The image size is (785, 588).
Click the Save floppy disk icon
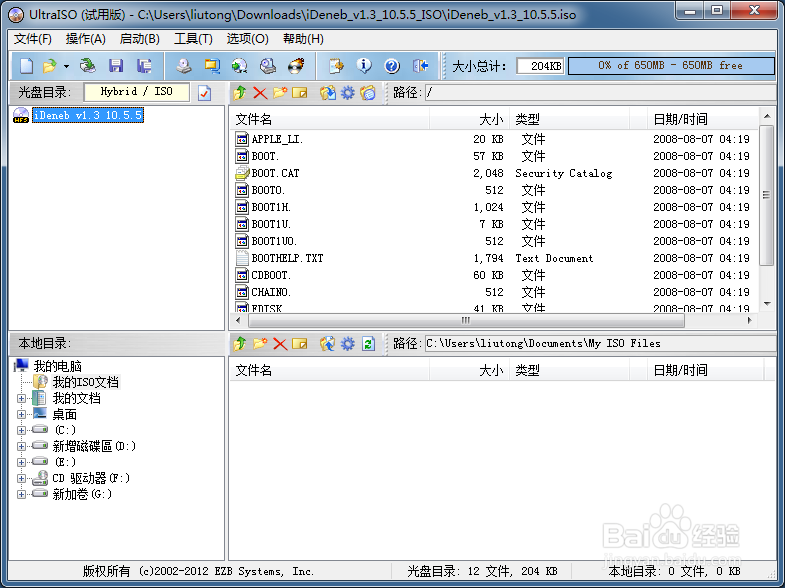116,66
